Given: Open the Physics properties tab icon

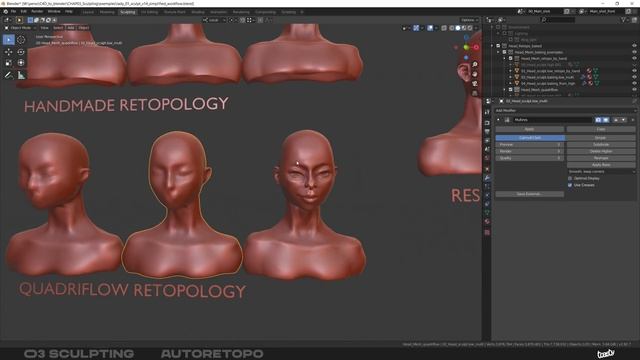Looking at the screenshot, I should click(487, 195).
